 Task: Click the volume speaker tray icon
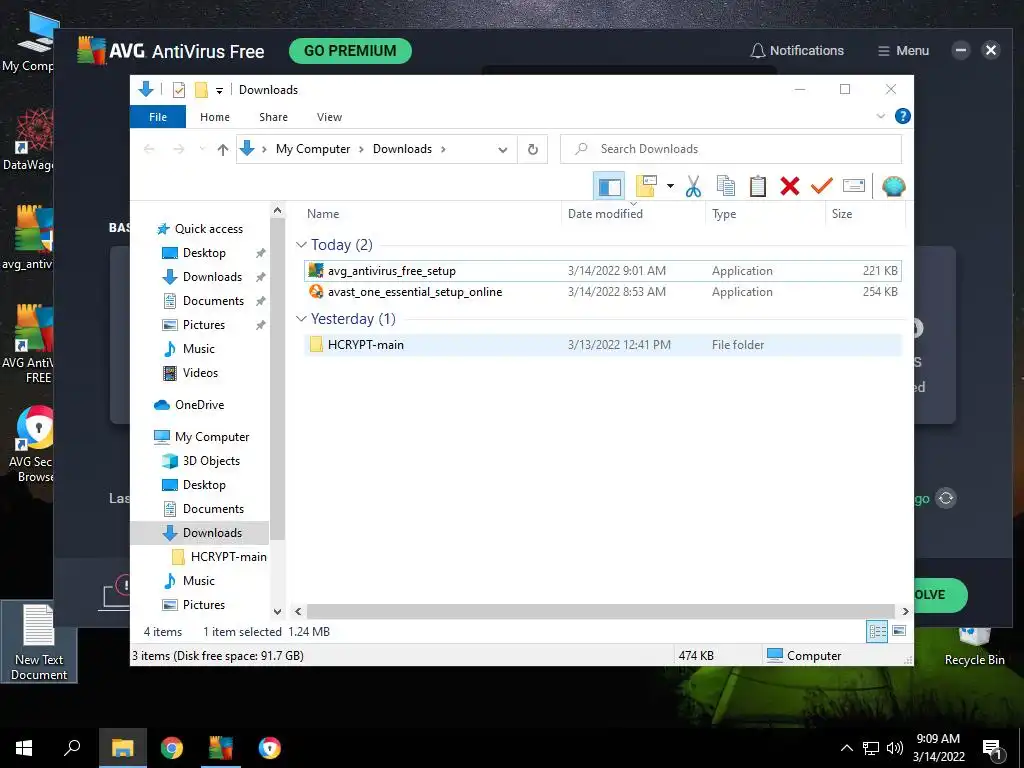(x=895, y=748)
